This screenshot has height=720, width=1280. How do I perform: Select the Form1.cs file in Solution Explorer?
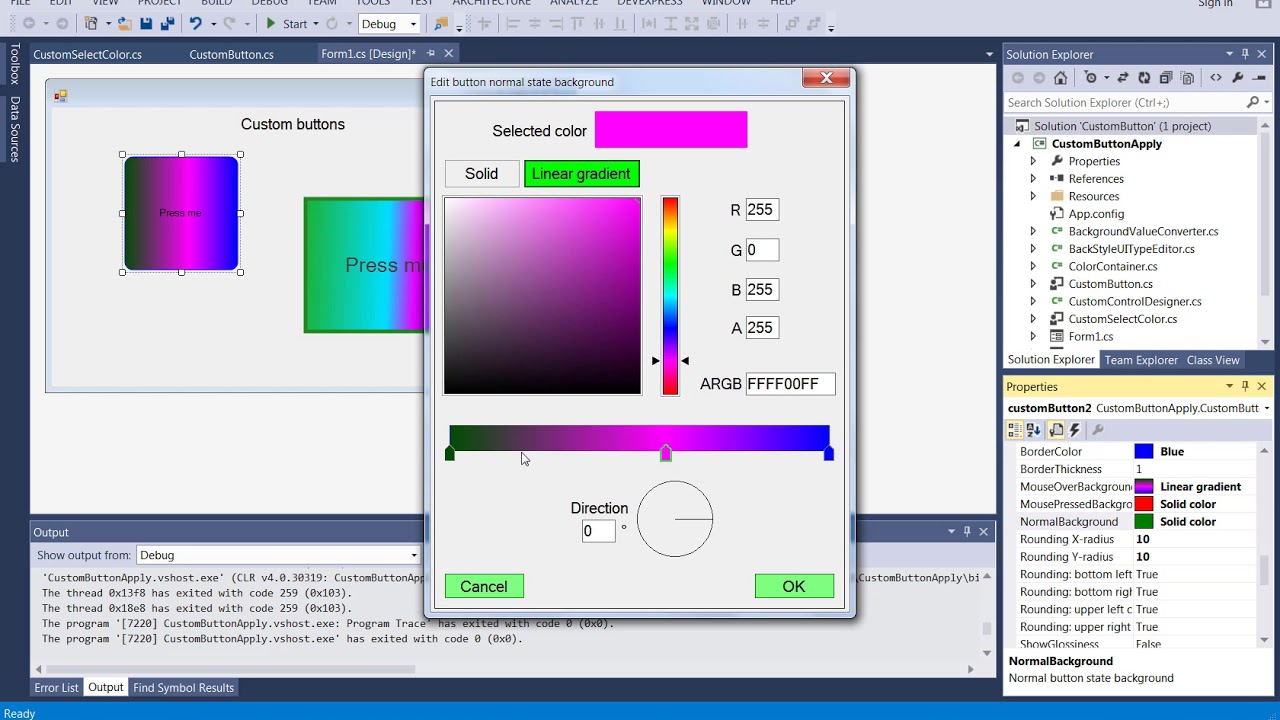[1090, 337]
